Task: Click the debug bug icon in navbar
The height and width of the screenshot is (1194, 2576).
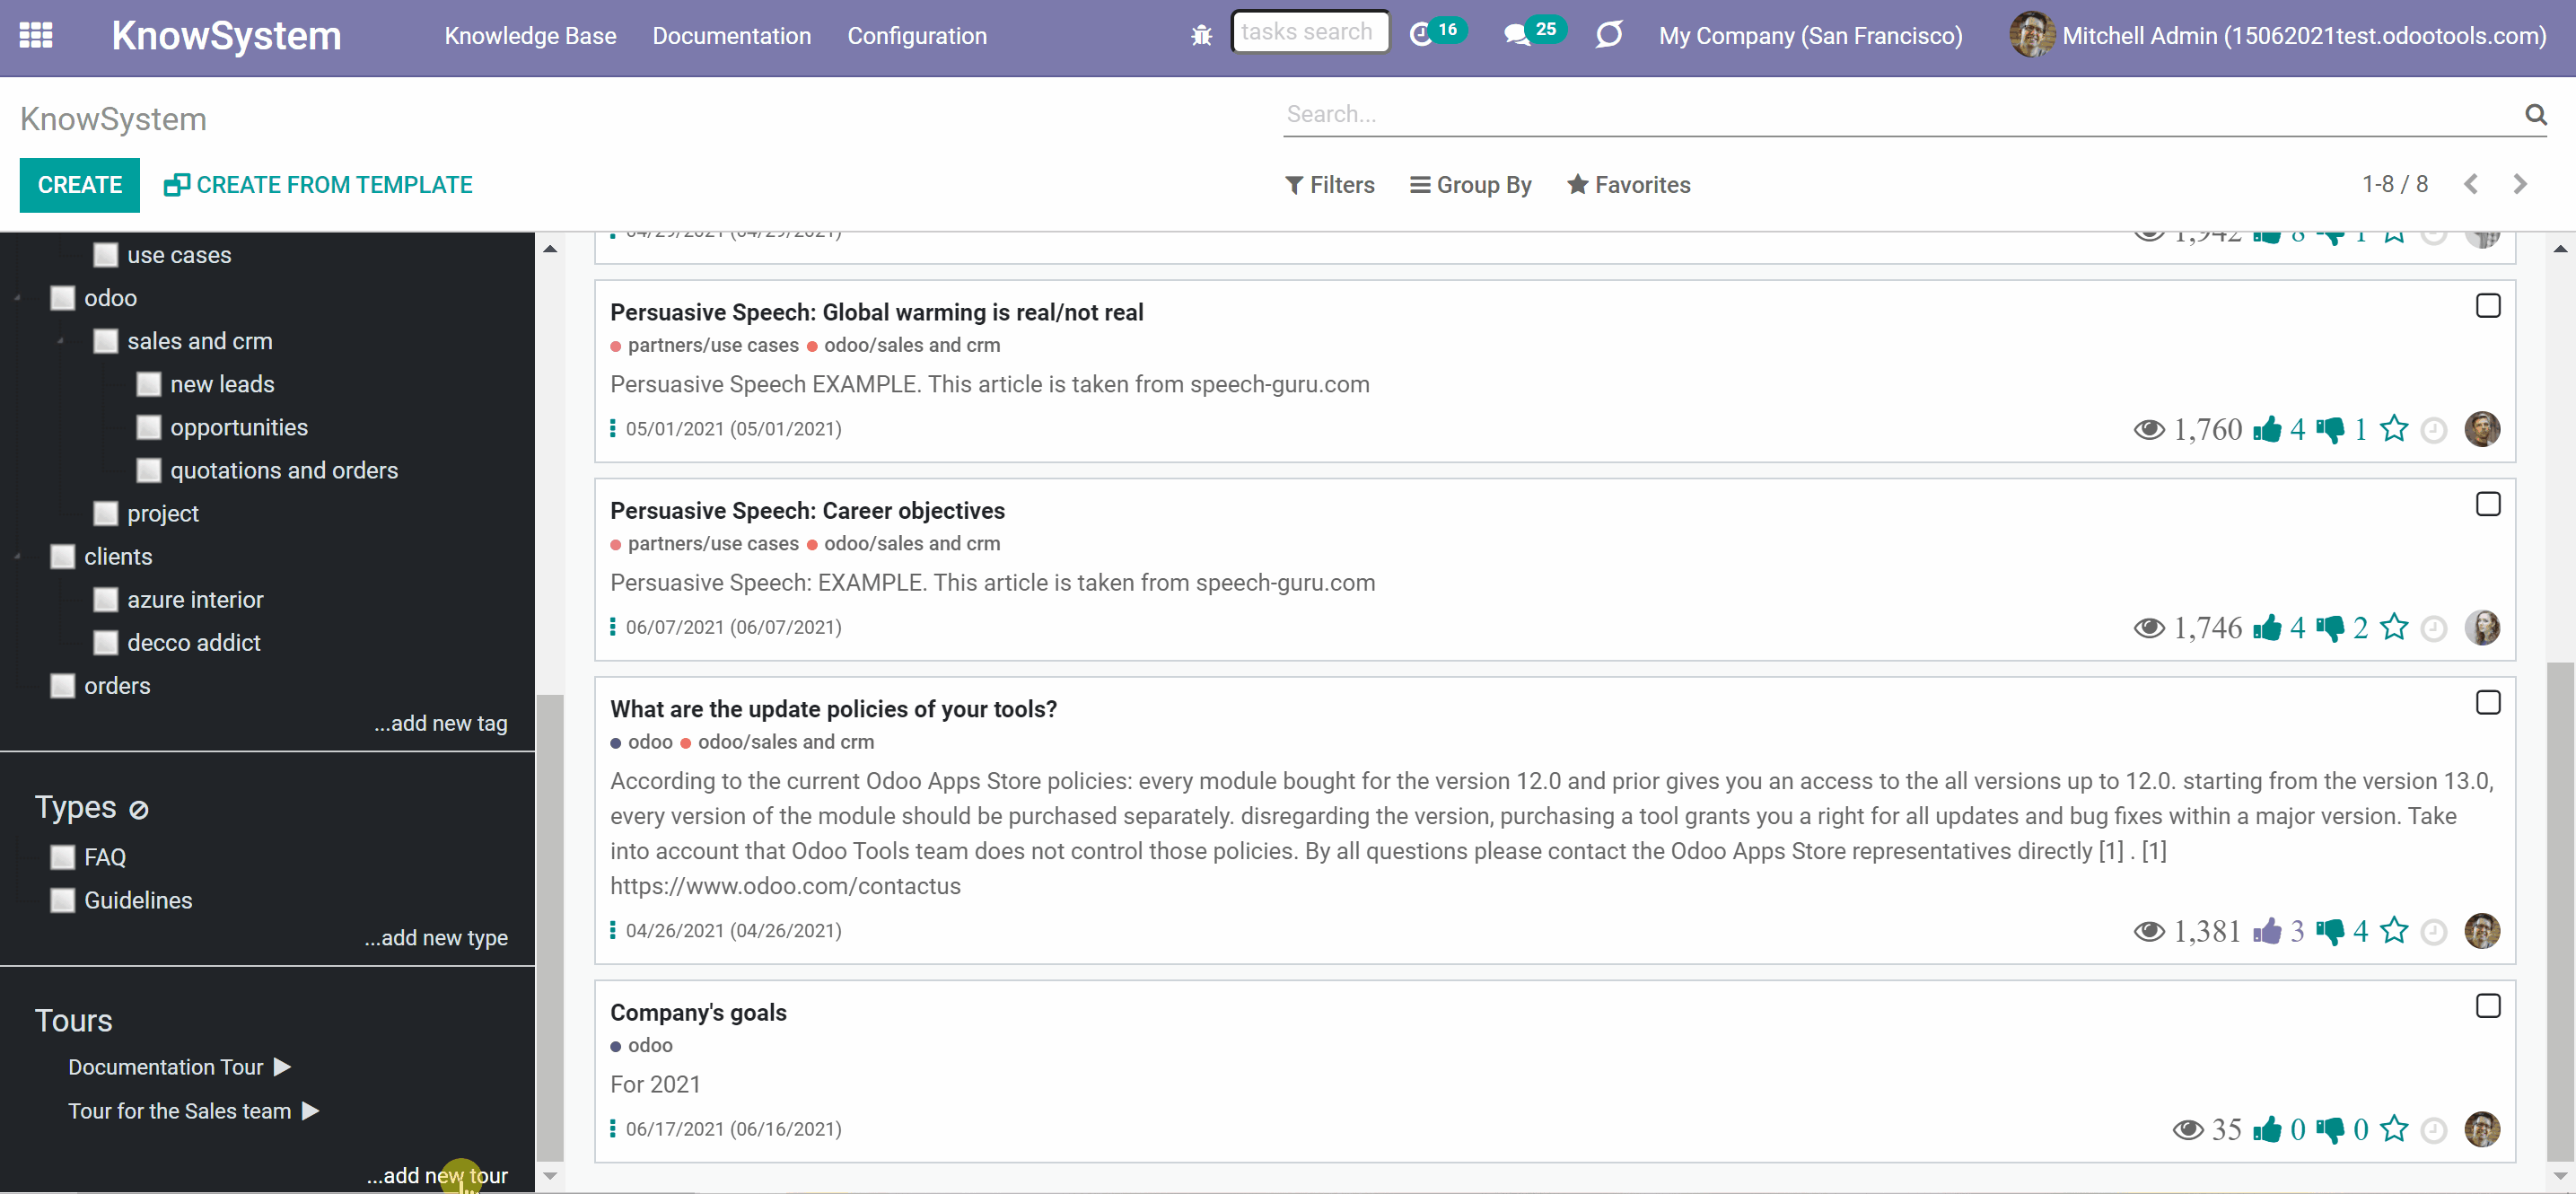Action: (x=1201, y=36)
